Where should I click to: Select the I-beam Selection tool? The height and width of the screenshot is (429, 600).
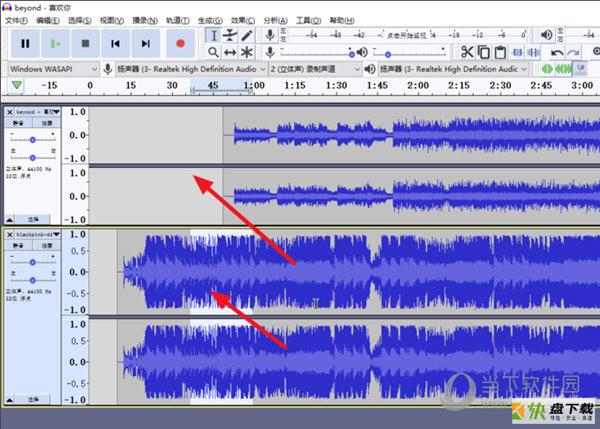pos(214,36)
